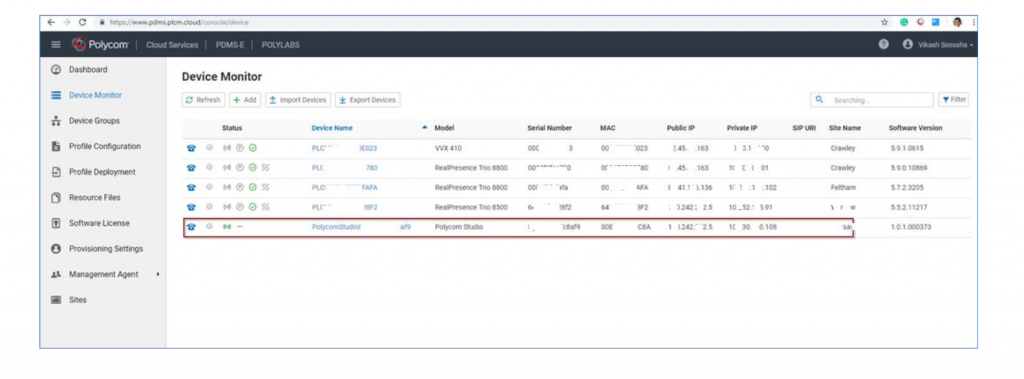Click the phone icon in VVX 410 row

coord(191,148)
